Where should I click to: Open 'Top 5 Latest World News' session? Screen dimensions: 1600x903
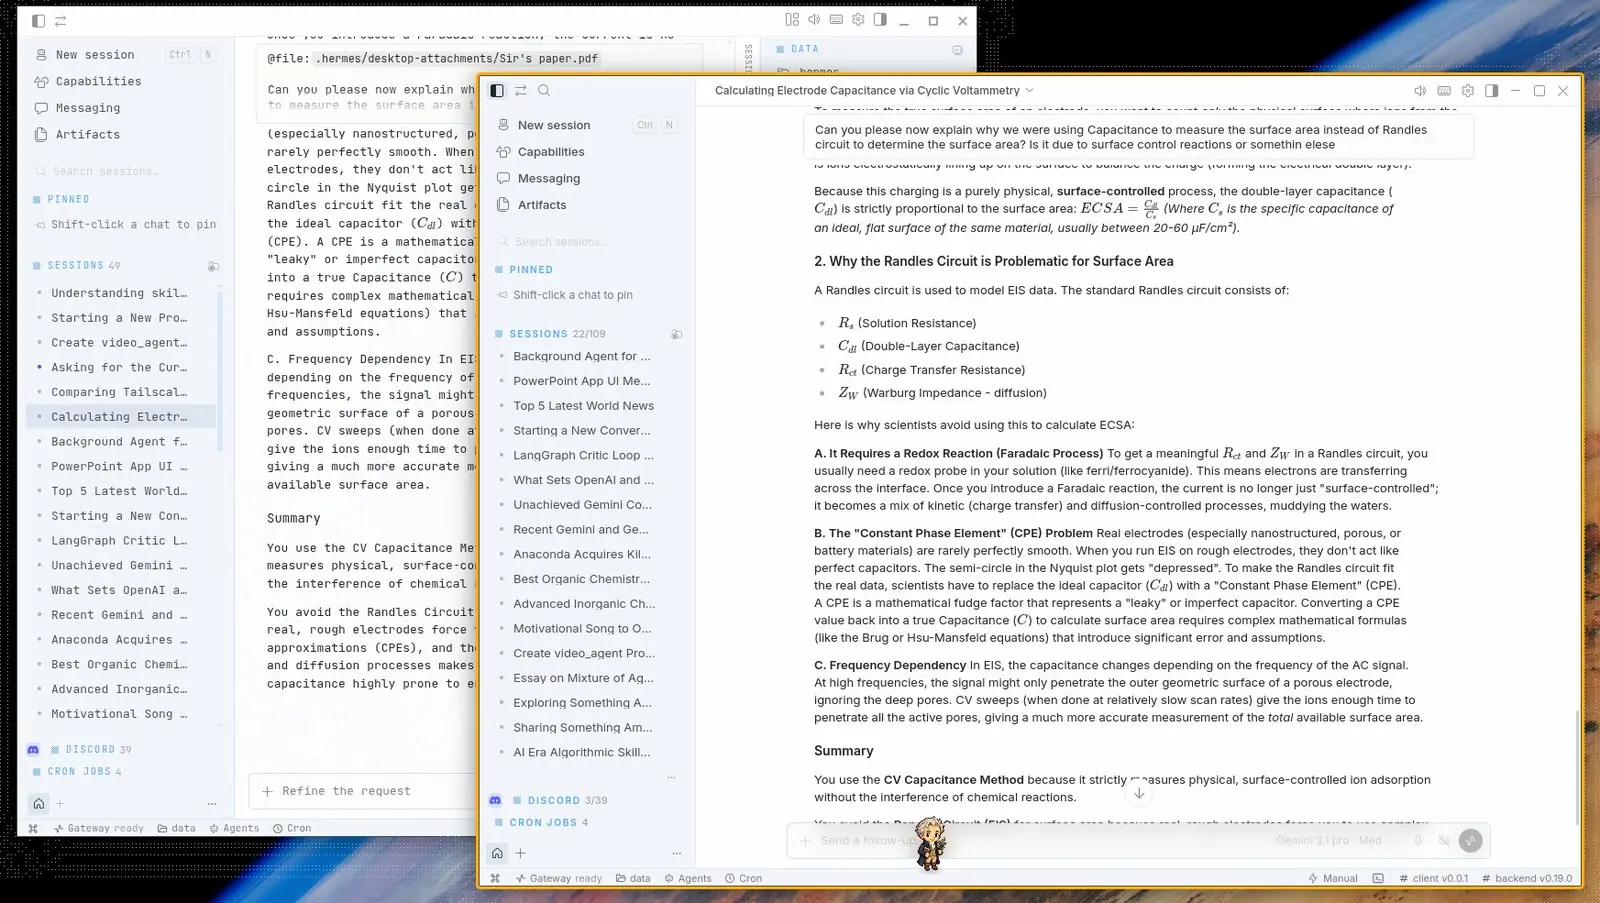[583, 406]
